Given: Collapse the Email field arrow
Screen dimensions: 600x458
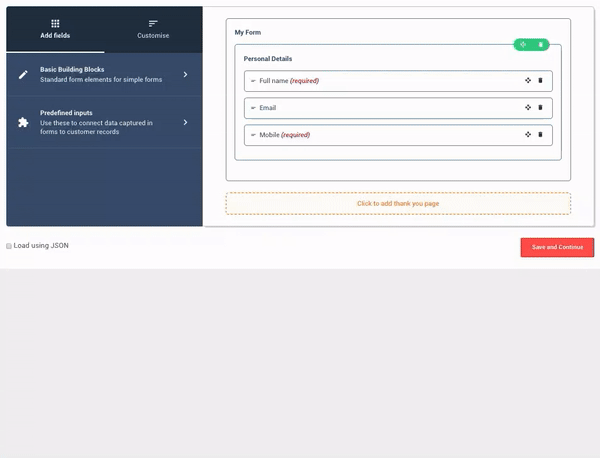Looking at the screenshot, I should (x=253, y=108).
